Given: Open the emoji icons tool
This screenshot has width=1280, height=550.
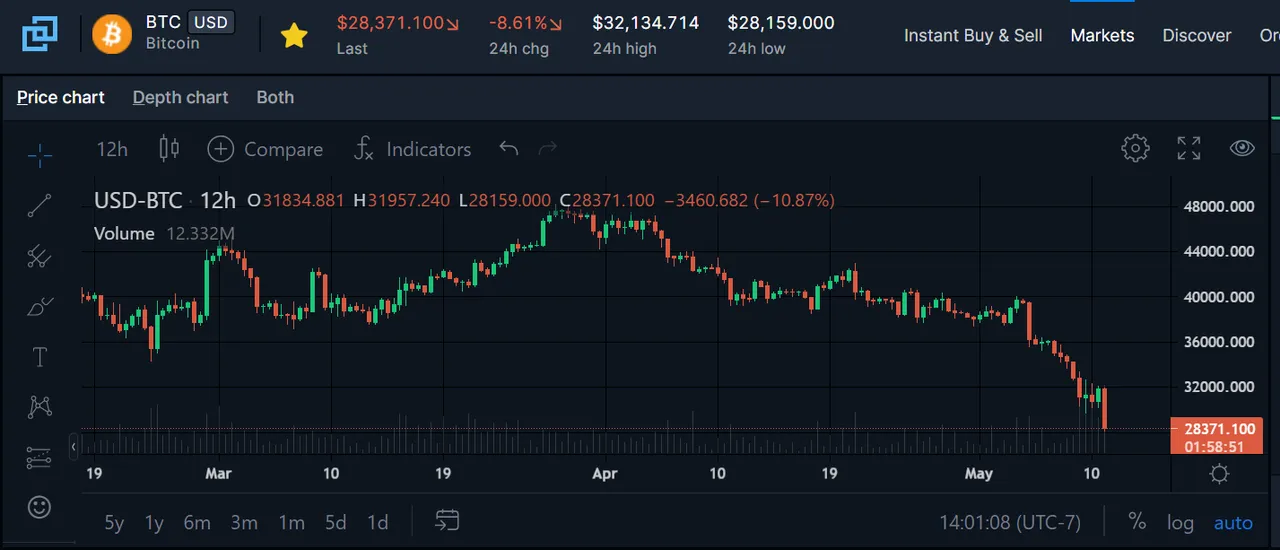Looking at the screenshot, I should coord(40,507).
